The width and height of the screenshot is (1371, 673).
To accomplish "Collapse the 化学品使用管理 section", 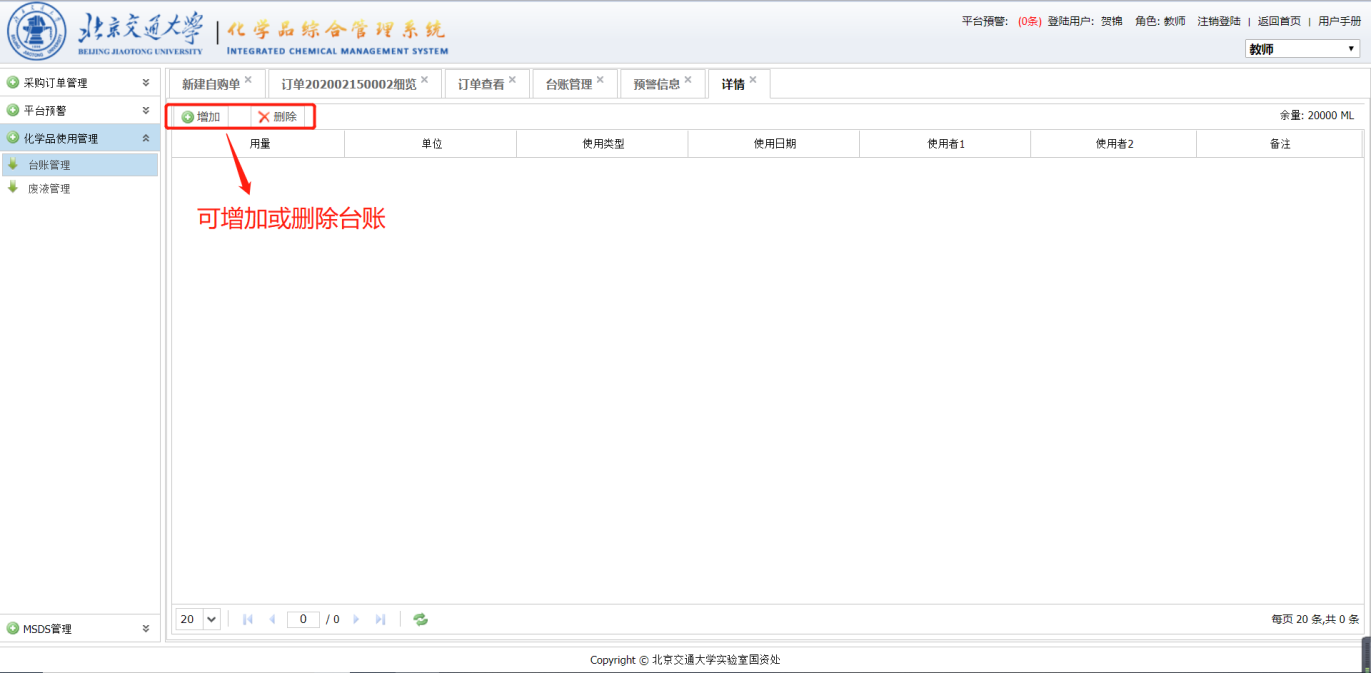I will click(146, 138).
